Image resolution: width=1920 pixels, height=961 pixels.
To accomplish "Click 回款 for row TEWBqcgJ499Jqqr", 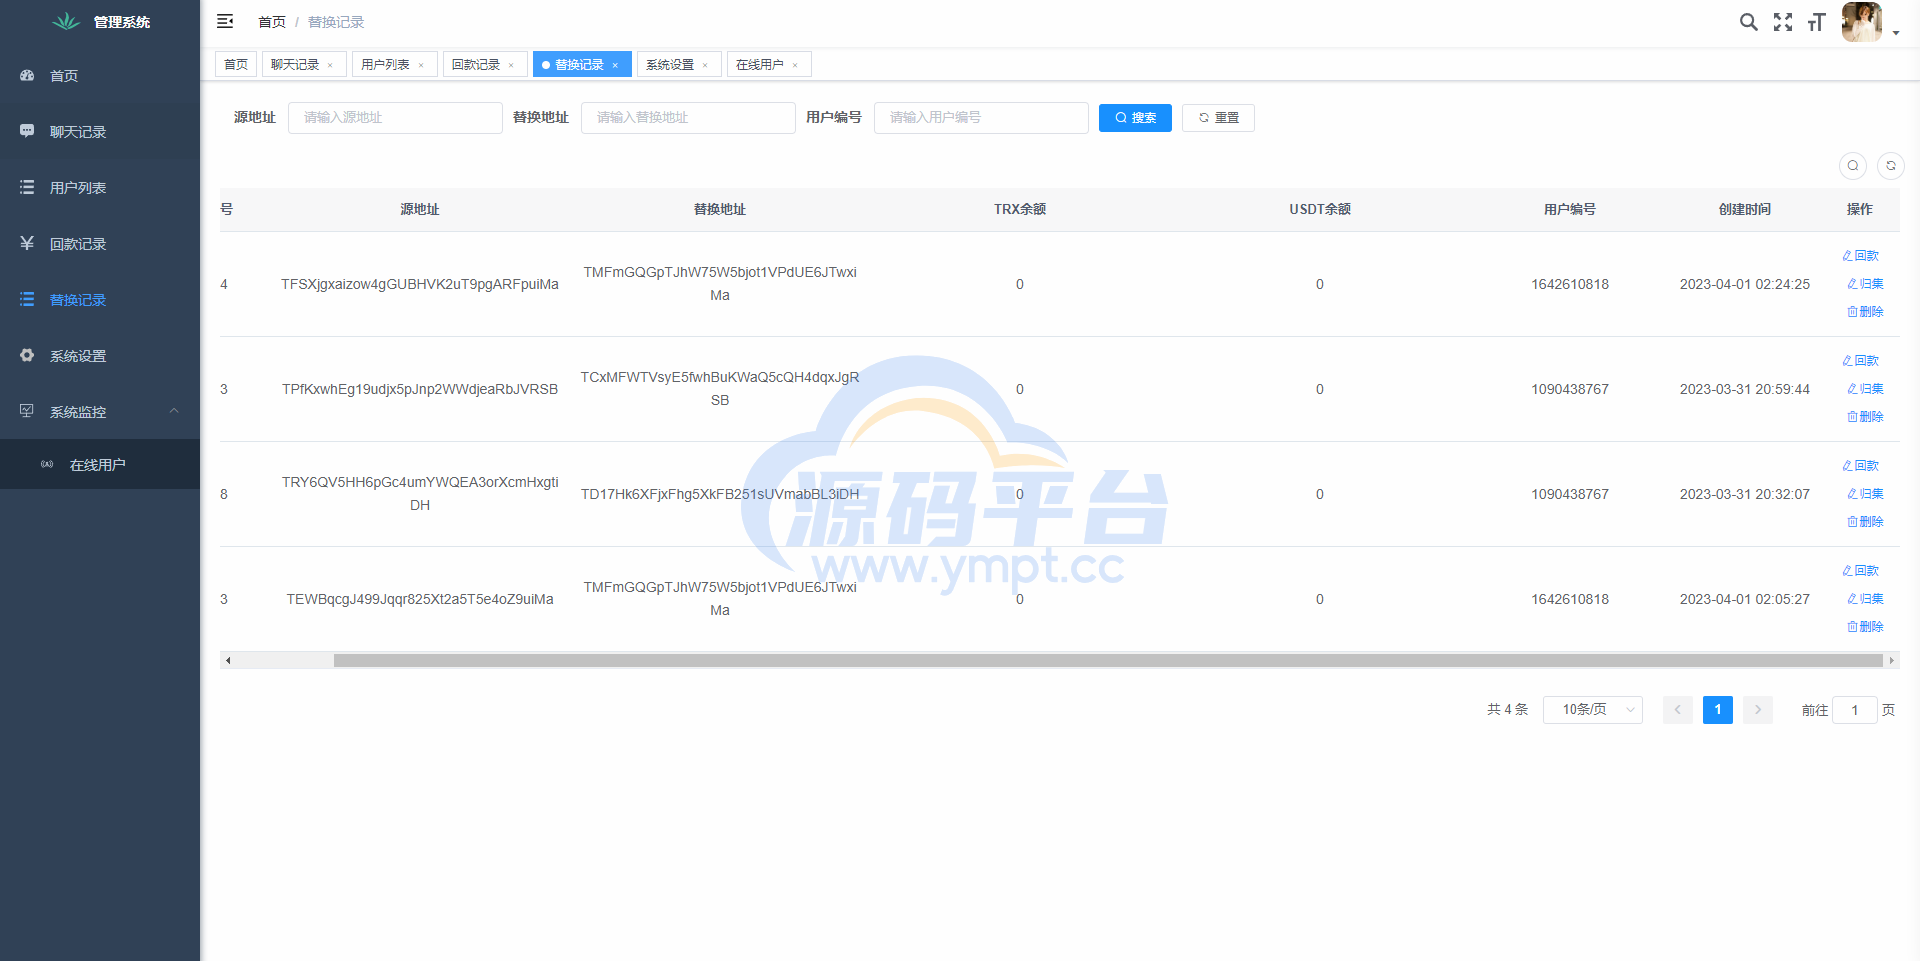I will pyautogui.click(x=1860, y=571).
